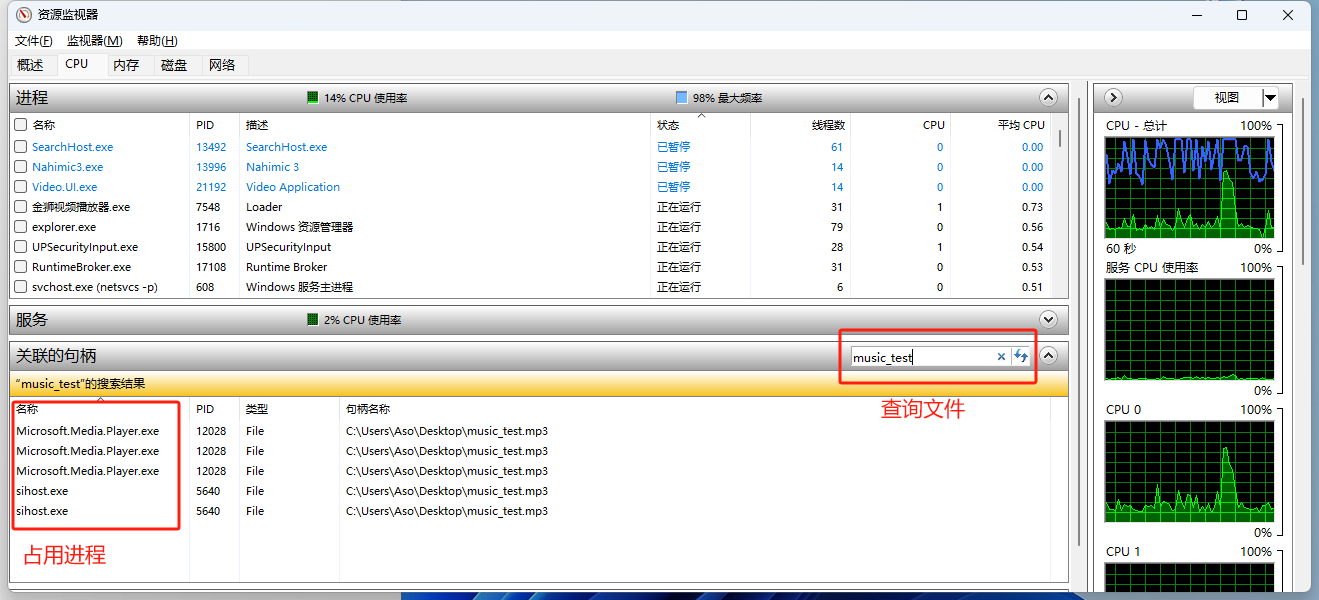
Task: Click the “music_test”的搜索结果 banner
Action: point(538,384)
